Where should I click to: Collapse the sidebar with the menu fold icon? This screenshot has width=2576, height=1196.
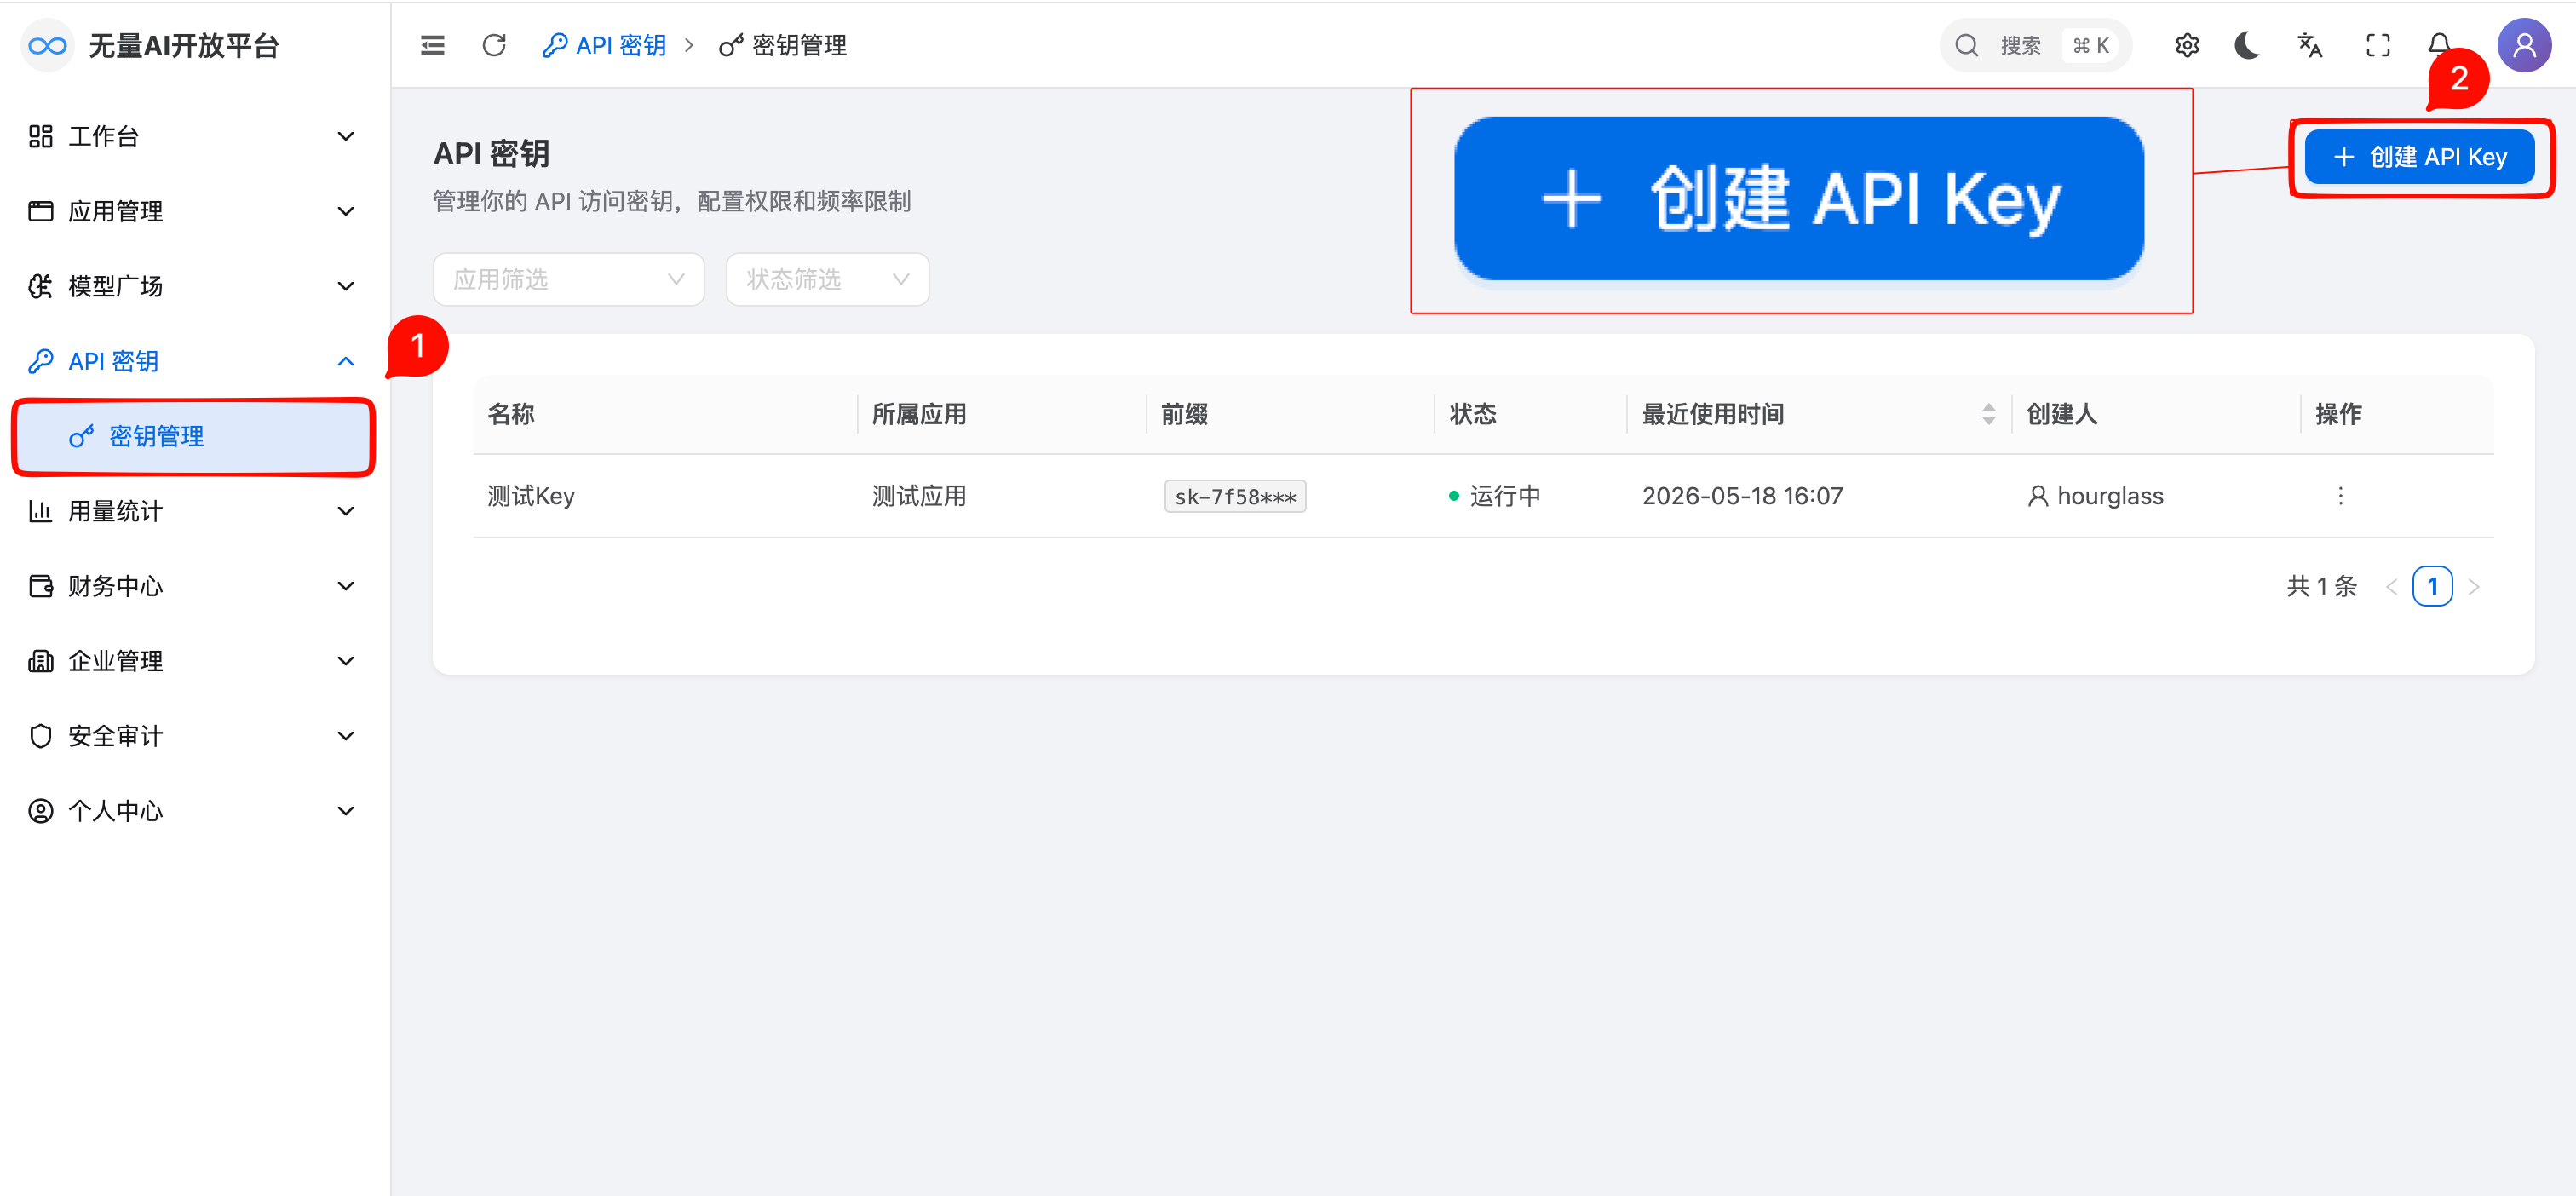coord(432,45)
